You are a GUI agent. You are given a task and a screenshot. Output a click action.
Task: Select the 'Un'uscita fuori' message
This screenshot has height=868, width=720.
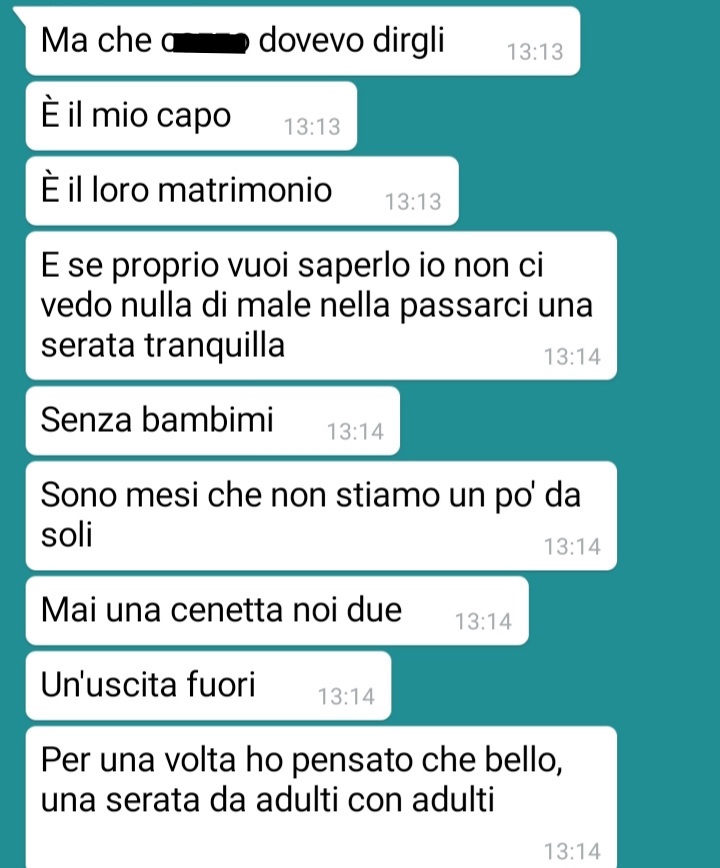208,685
